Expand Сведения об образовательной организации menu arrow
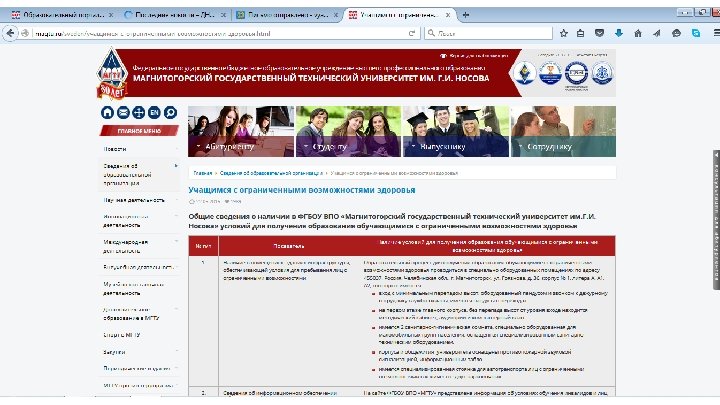The width and height of the screenshot is (720, 405). 176,165
